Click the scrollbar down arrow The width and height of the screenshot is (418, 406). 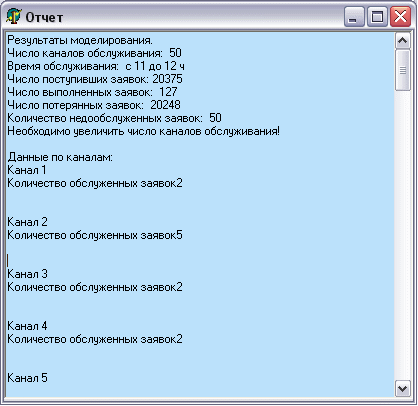coord(402,389)
